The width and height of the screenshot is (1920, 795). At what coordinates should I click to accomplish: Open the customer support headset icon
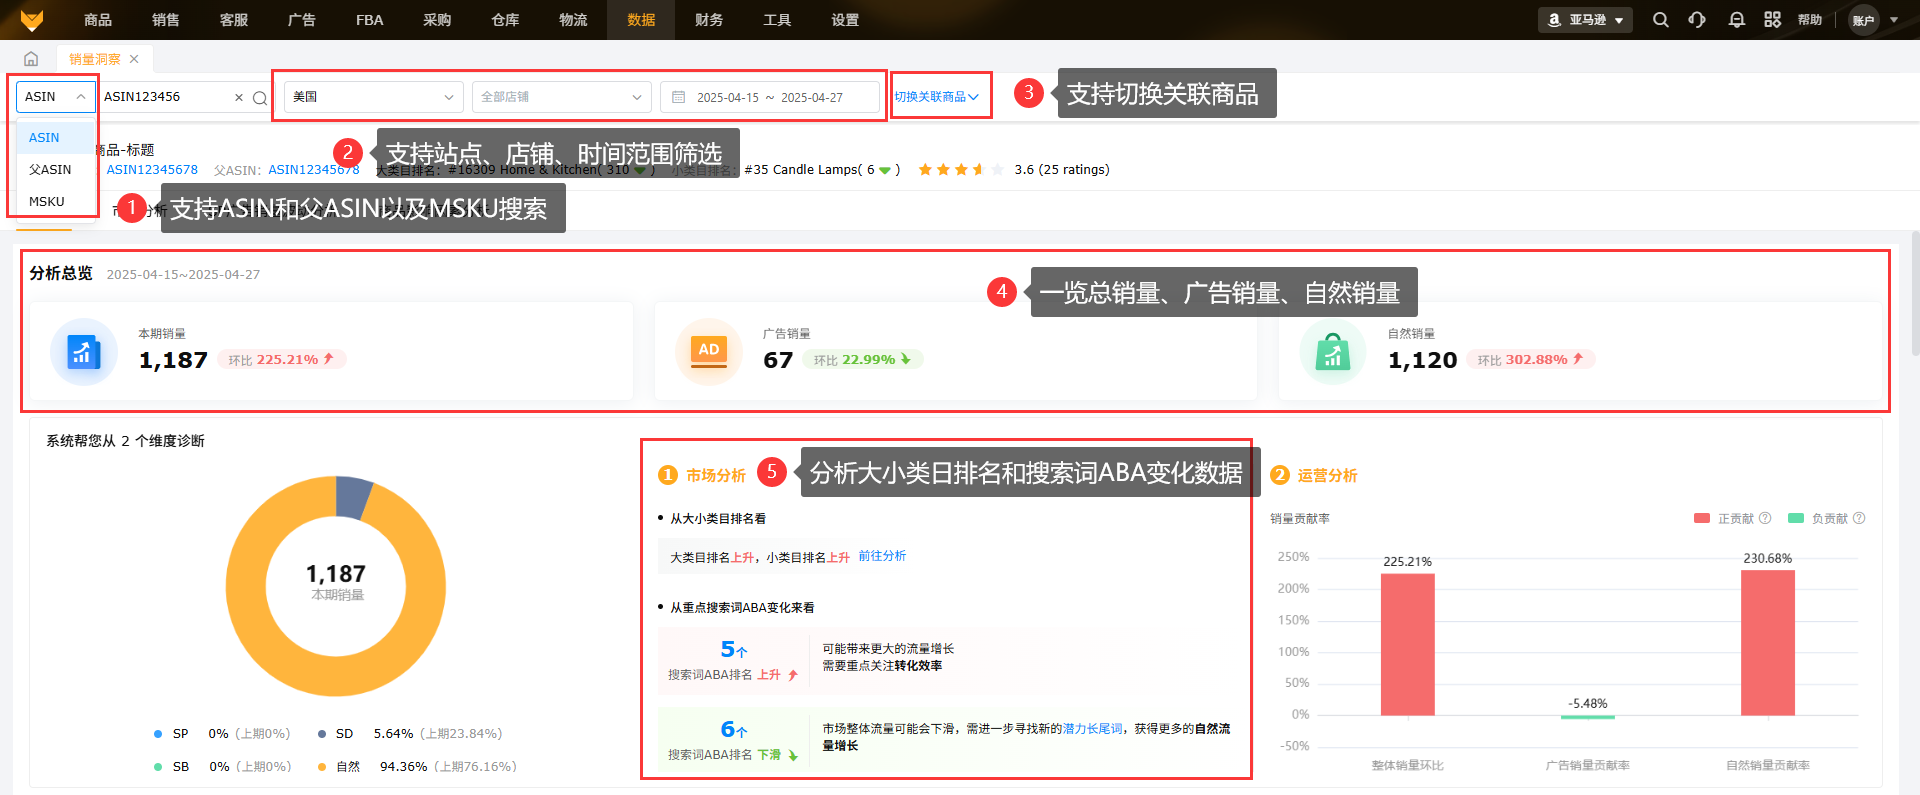(1697, 20)
